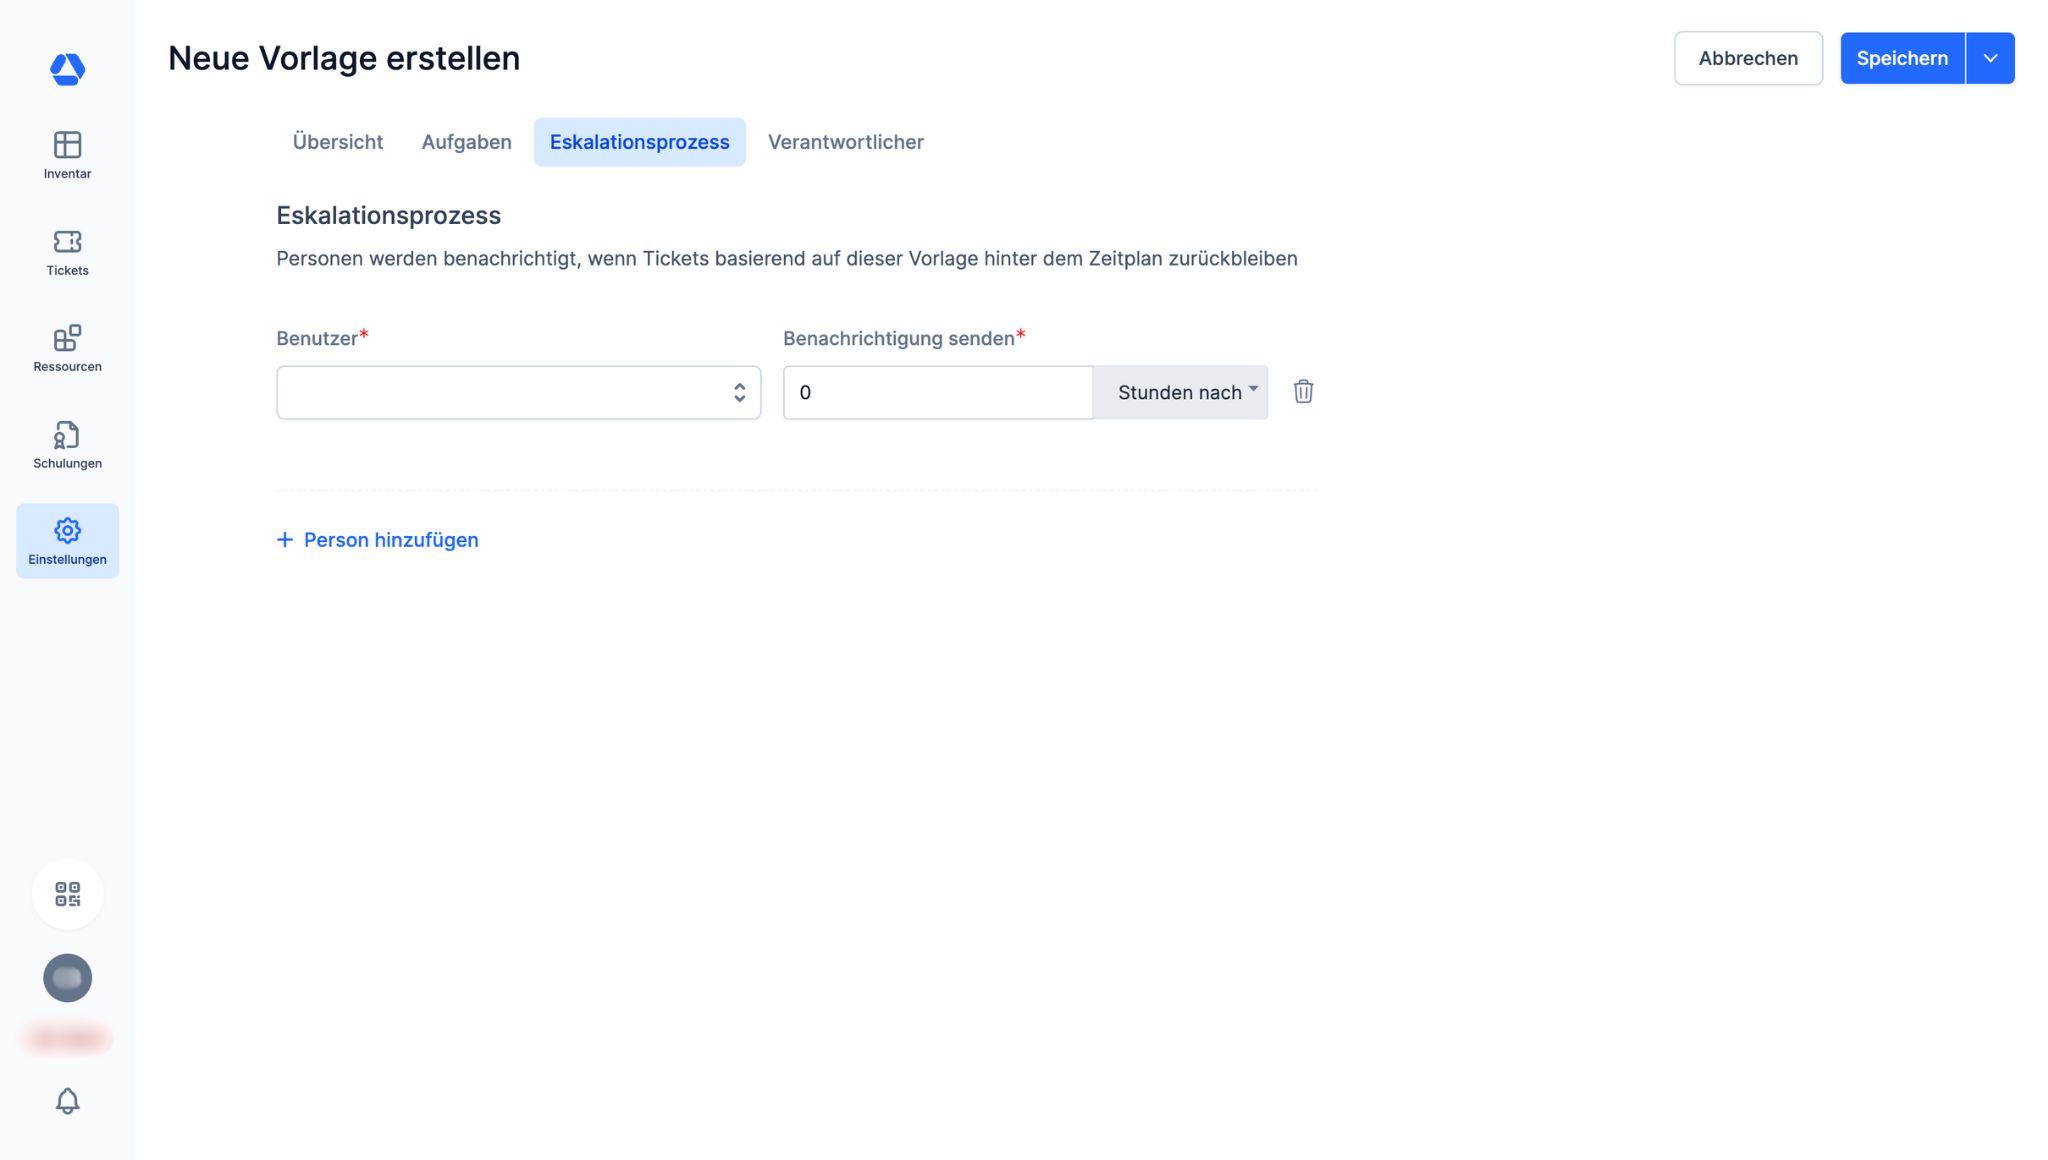Screen dimensions: 2048x1160
Task: Open the Verantwortlicher tab
Action: (845, 142)
